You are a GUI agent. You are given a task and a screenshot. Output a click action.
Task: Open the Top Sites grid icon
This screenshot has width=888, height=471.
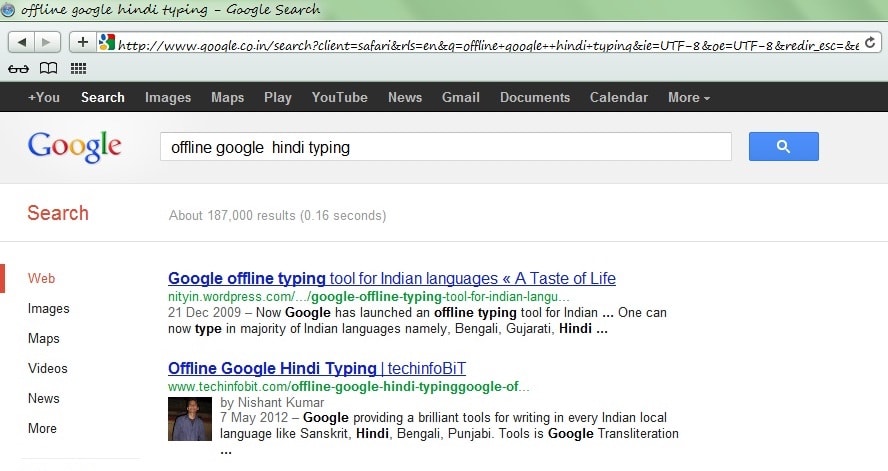78,69
